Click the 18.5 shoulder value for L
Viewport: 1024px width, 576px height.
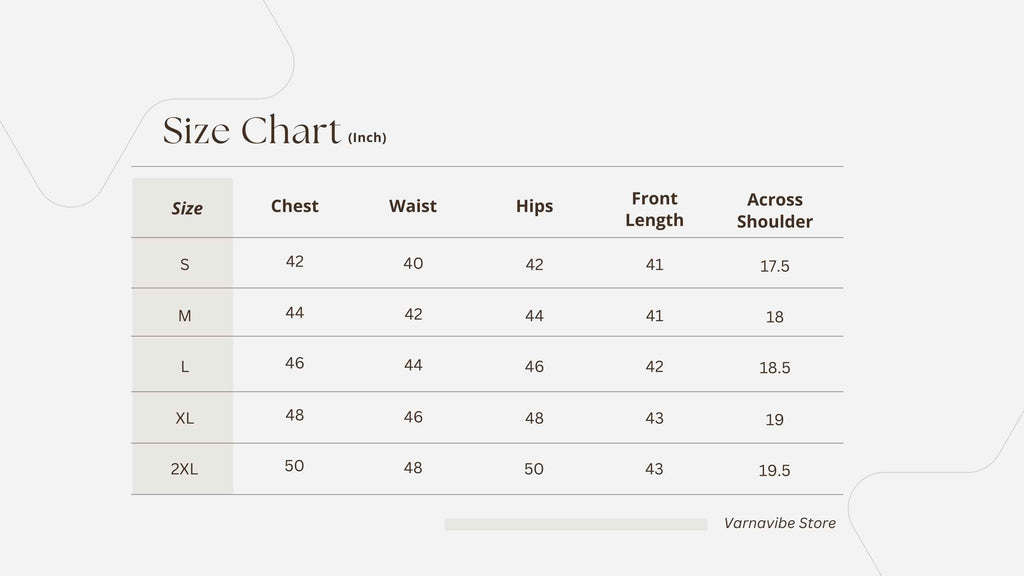(x=775, y=368)
